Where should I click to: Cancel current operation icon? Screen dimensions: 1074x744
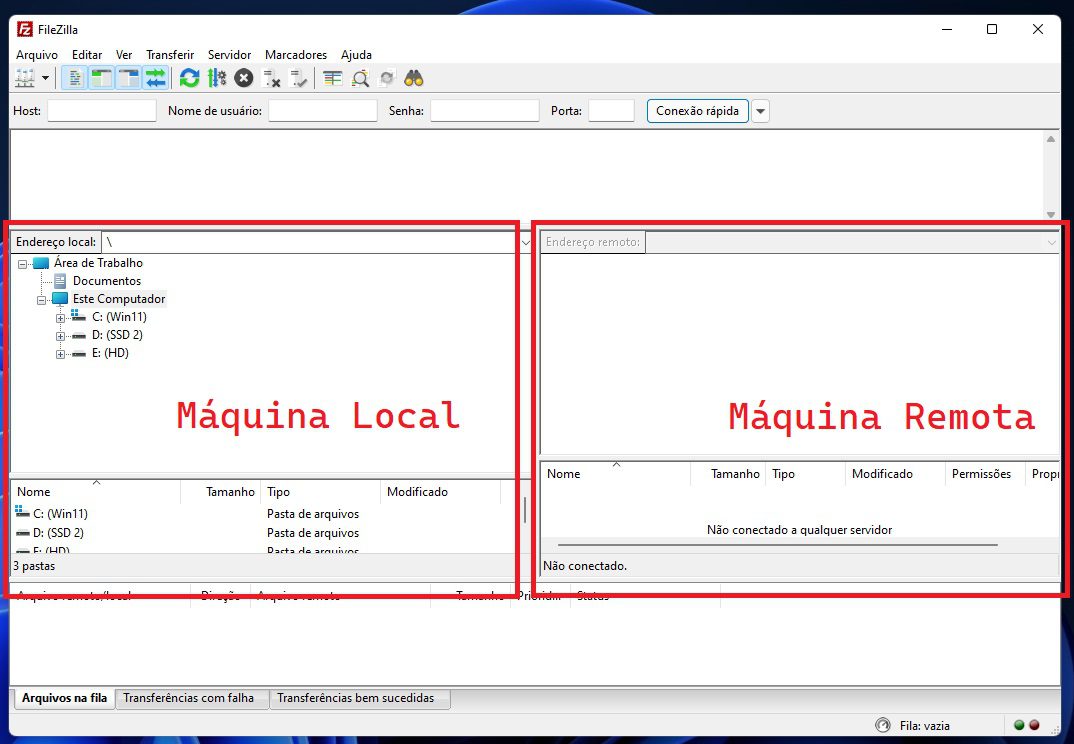(x=243, y=79)
